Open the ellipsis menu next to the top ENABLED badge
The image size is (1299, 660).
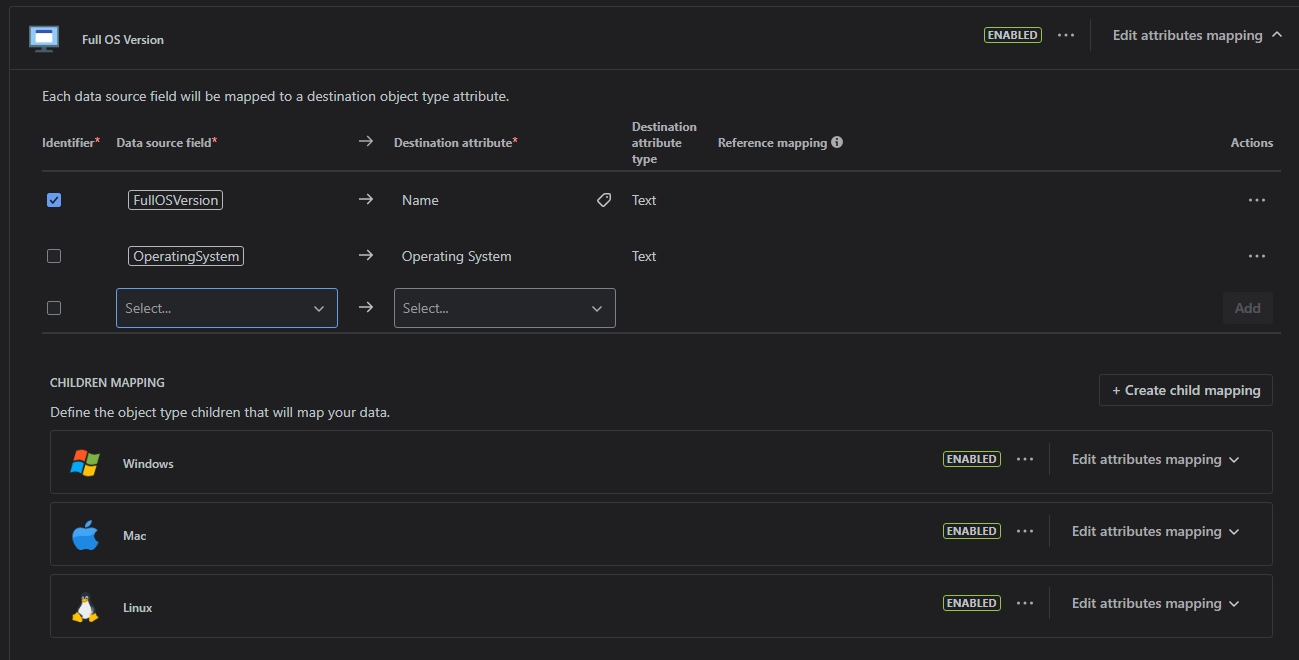pyautogui.click(x=1065, y=35)
